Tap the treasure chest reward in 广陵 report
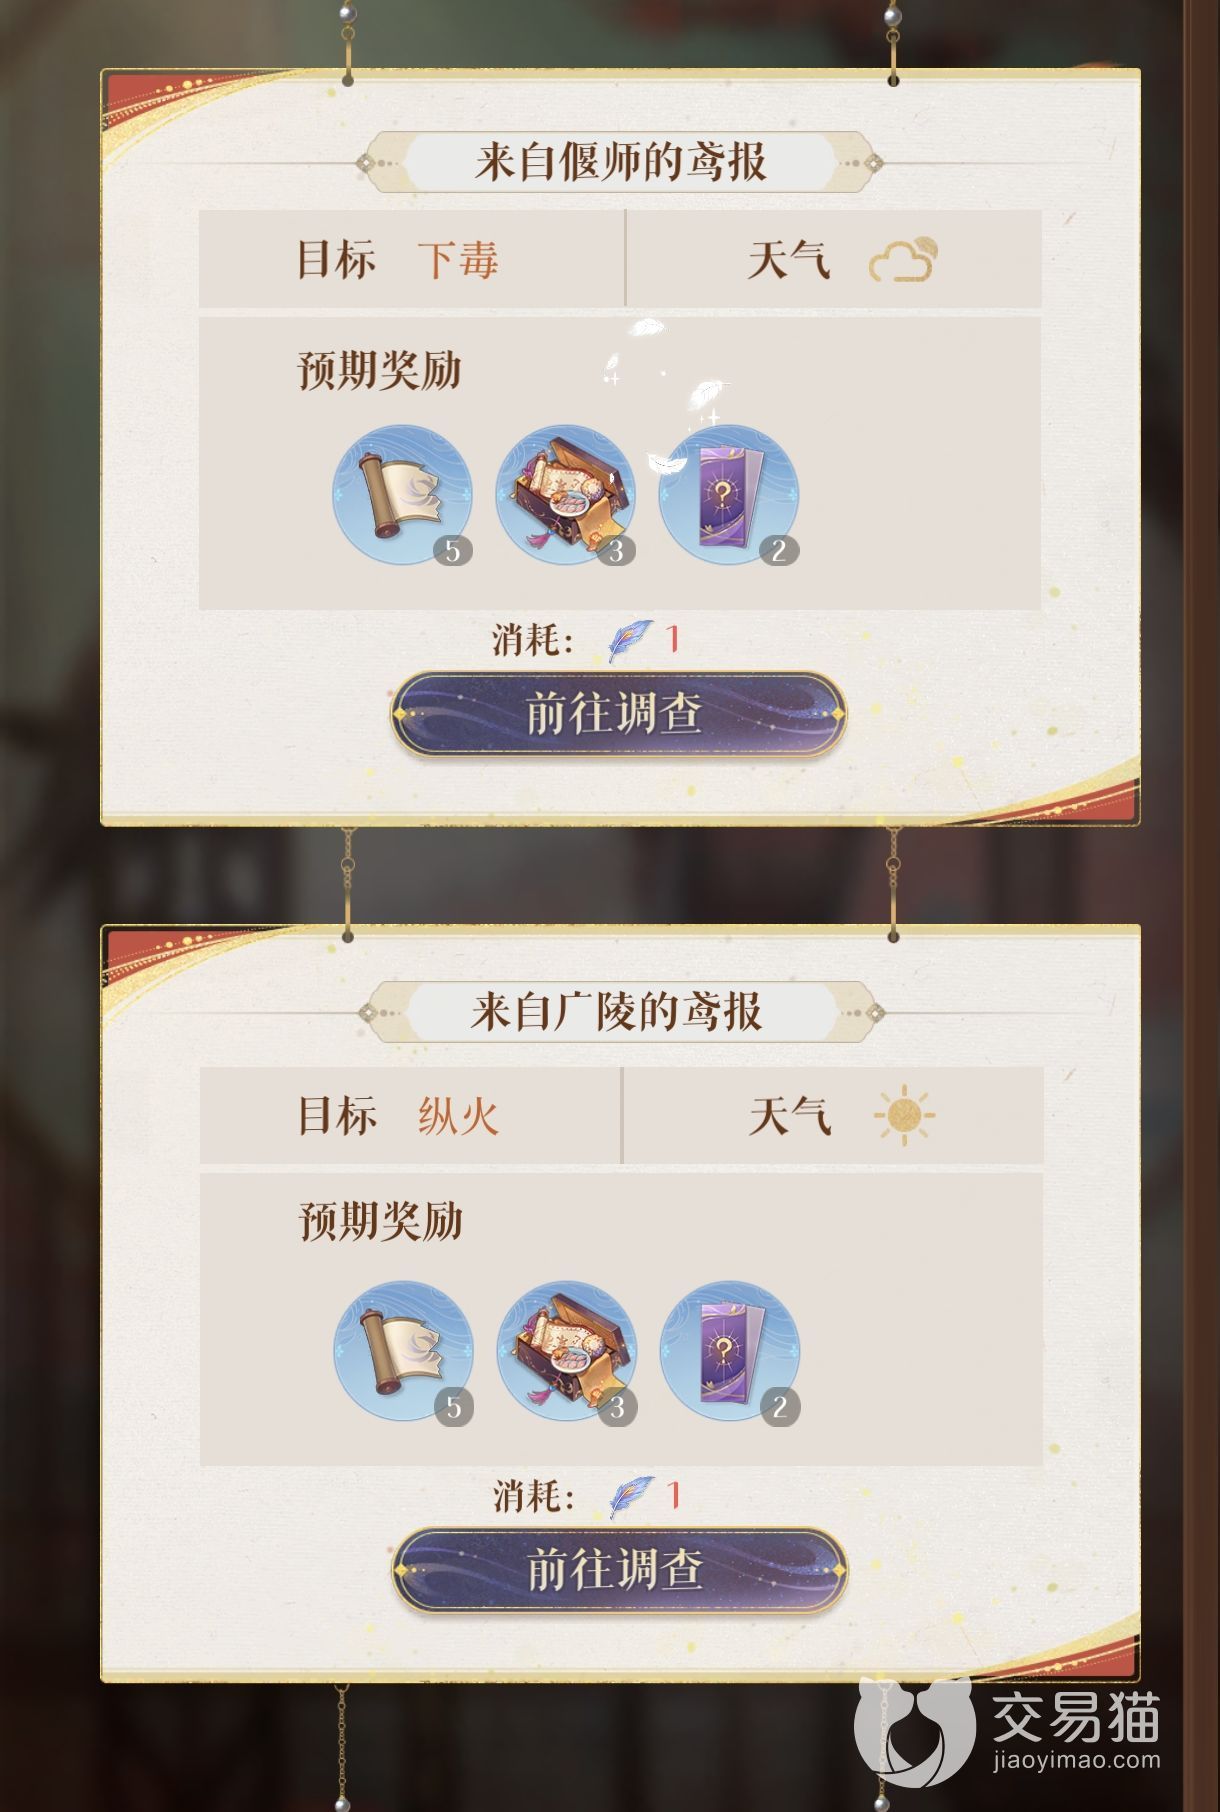The image size is (1220, 1812). [567, 1352]
